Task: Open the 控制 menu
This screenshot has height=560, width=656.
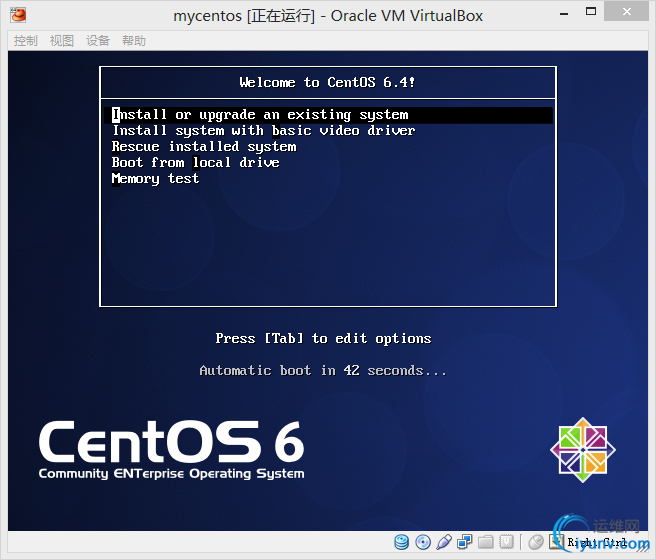Action: (26, 41)
